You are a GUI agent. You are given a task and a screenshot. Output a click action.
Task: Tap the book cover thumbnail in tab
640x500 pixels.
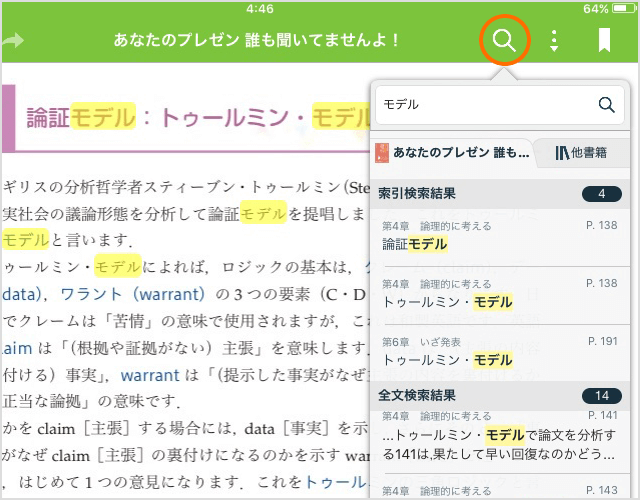tap(382, 153)
